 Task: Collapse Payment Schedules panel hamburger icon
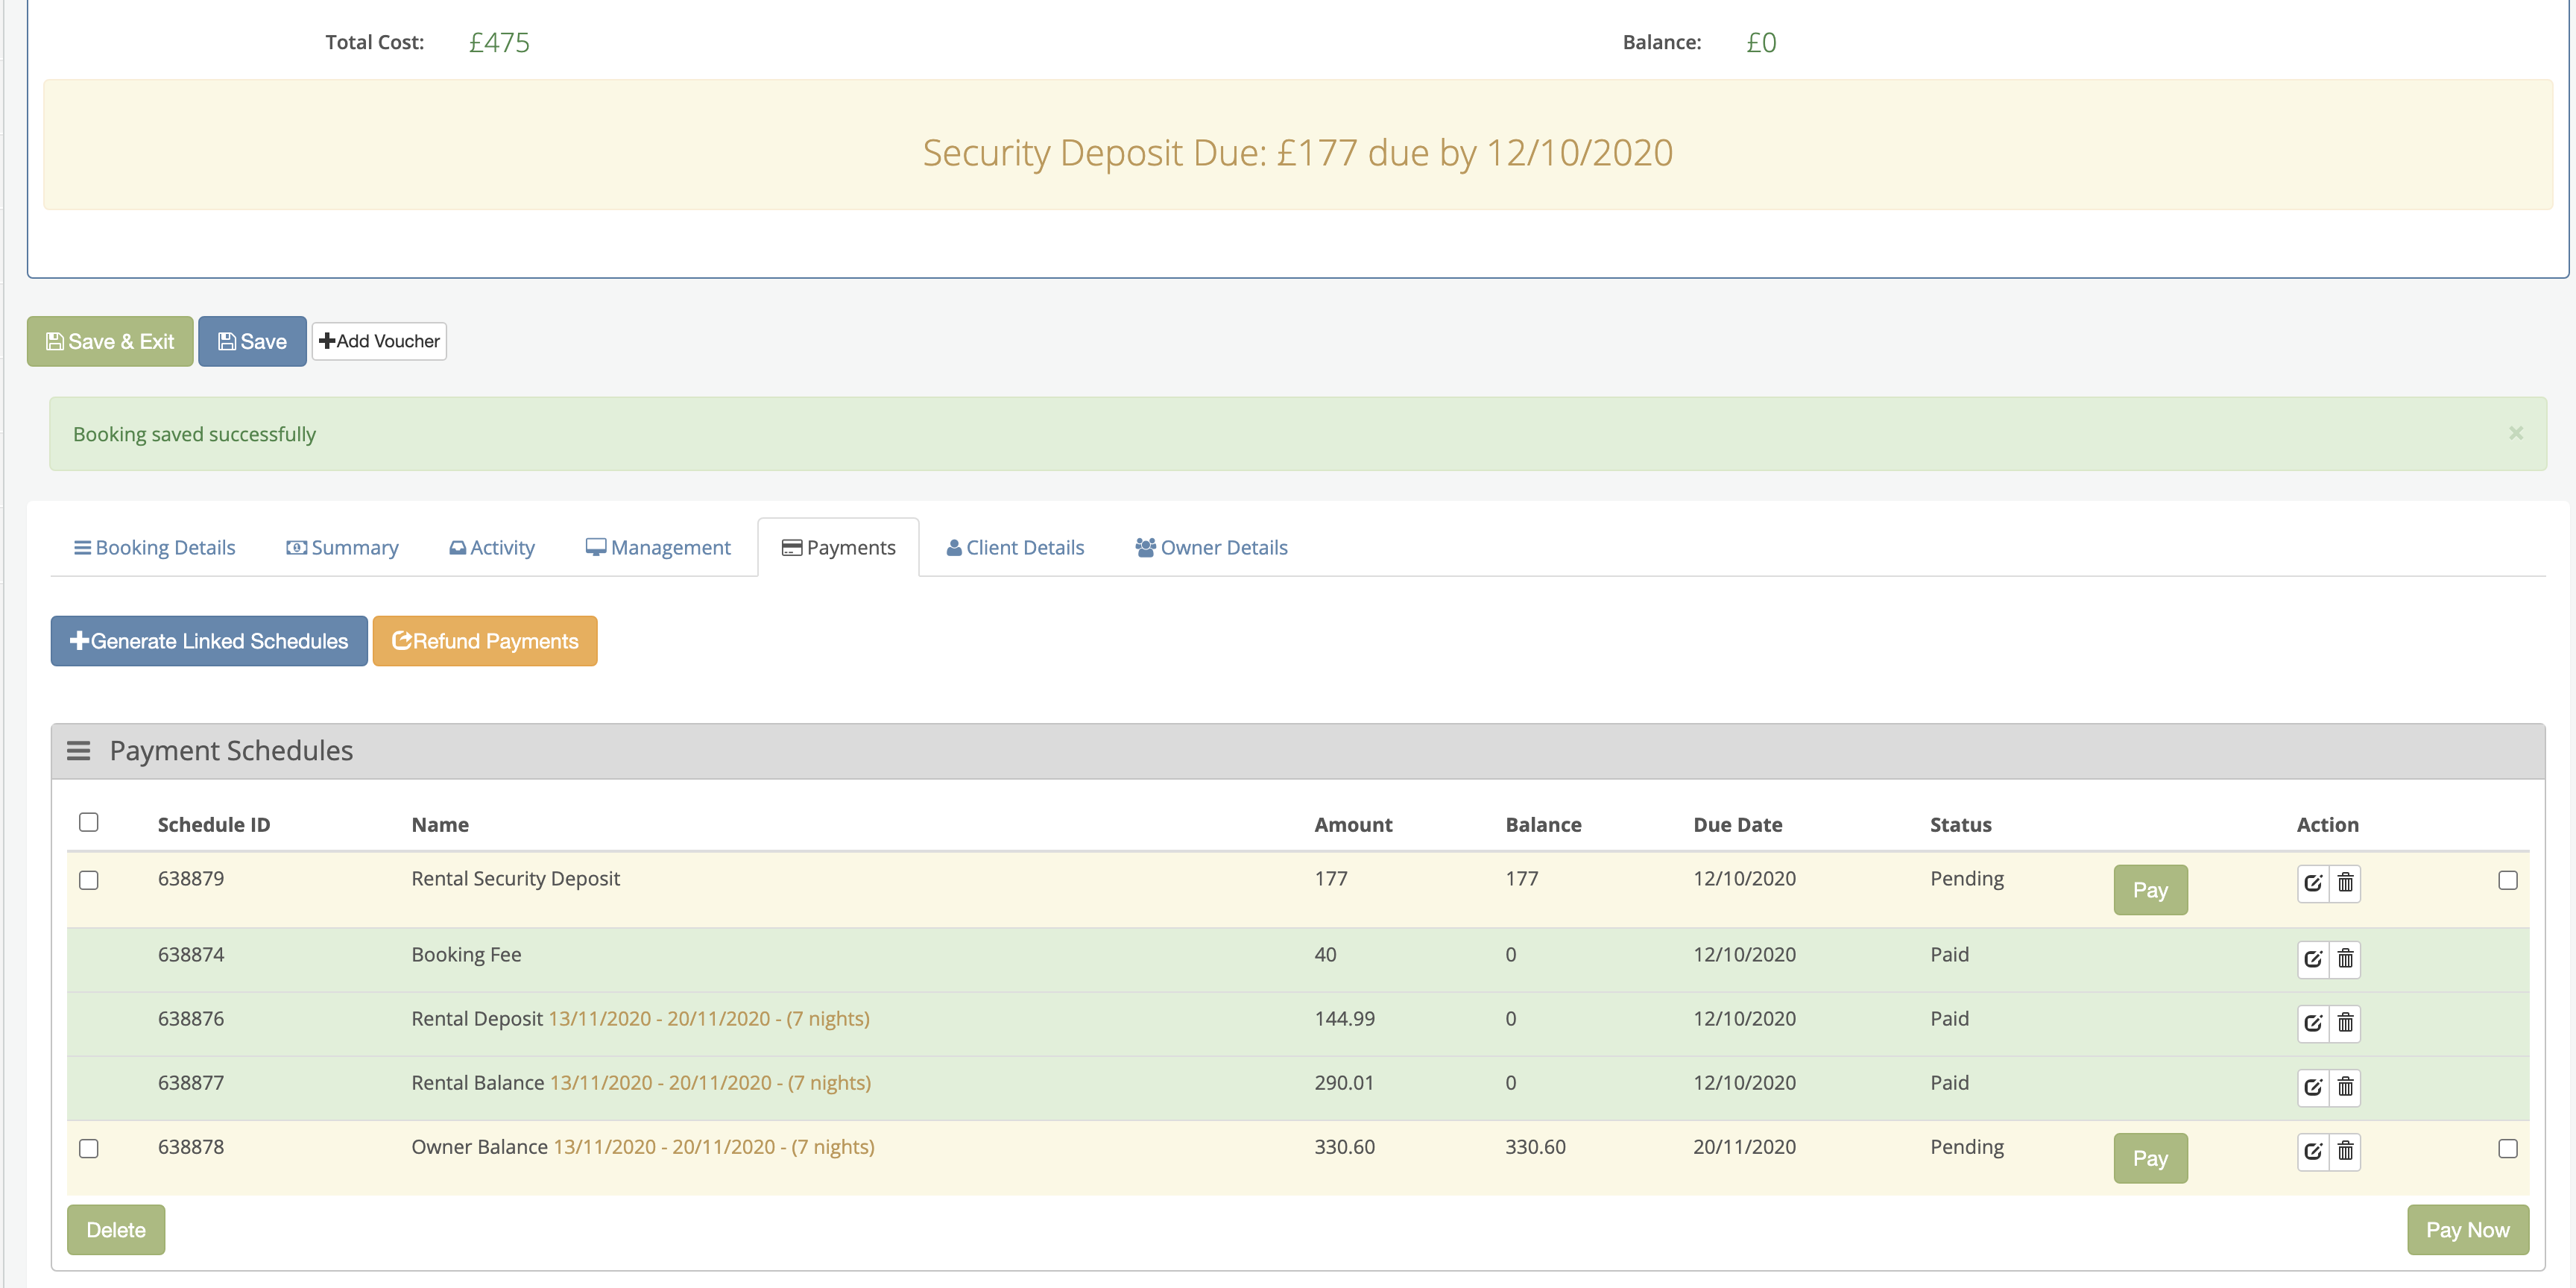[78, 751]
